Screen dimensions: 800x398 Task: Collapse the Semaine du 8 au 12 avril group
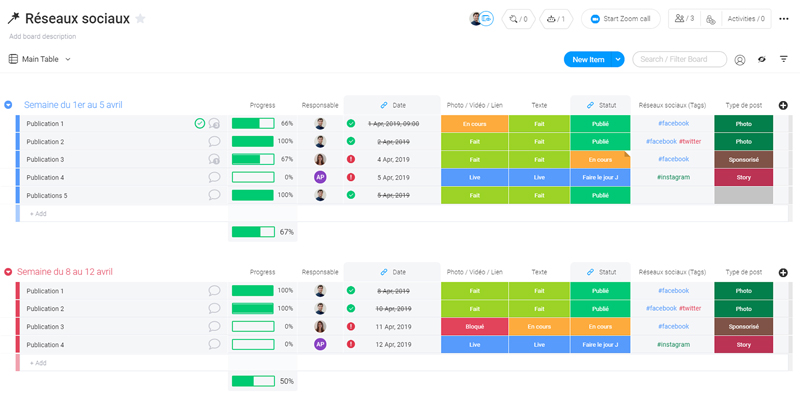8,272
